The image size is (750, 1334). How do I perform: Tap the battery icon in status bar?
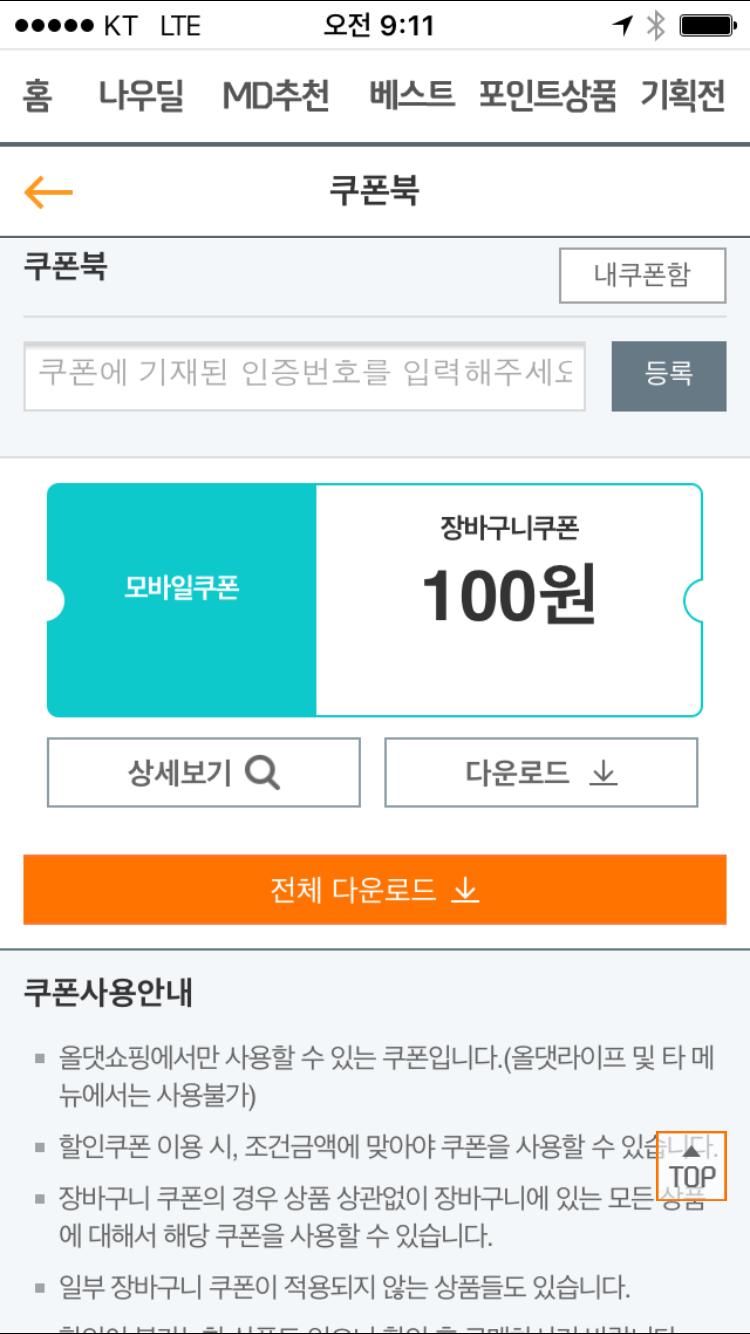click(x=706, y=26)
